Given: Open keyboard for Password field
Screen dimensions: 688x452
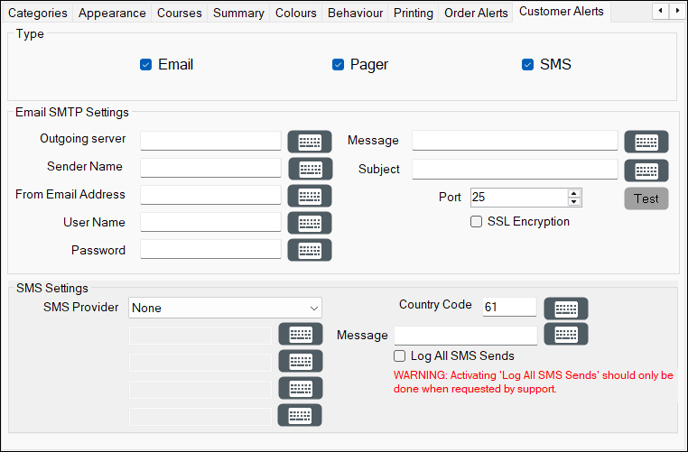Looking at the screenshot, I should coord(310,250).
